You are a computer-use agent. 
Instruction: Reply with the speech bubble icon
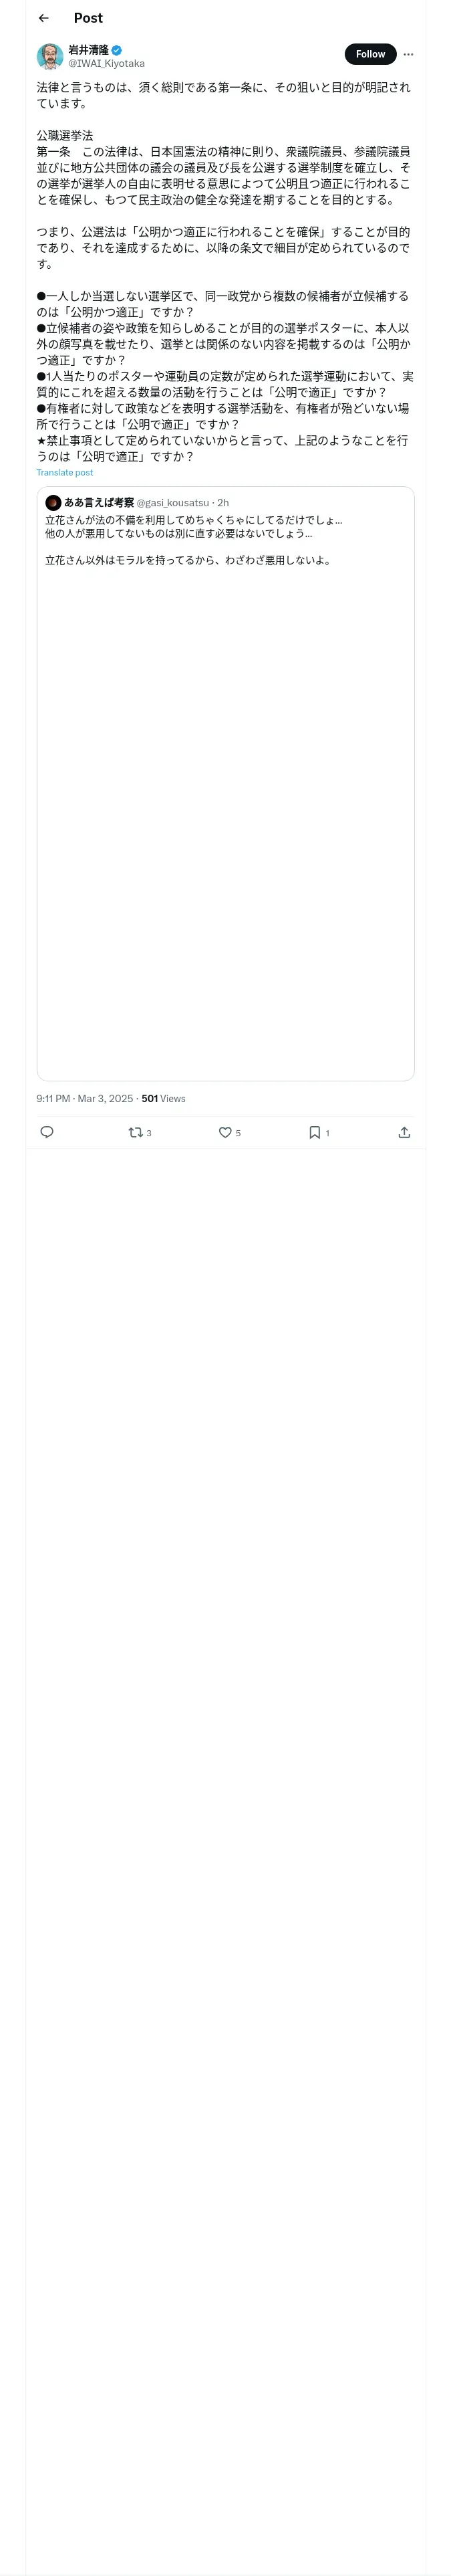(47, 1132)
